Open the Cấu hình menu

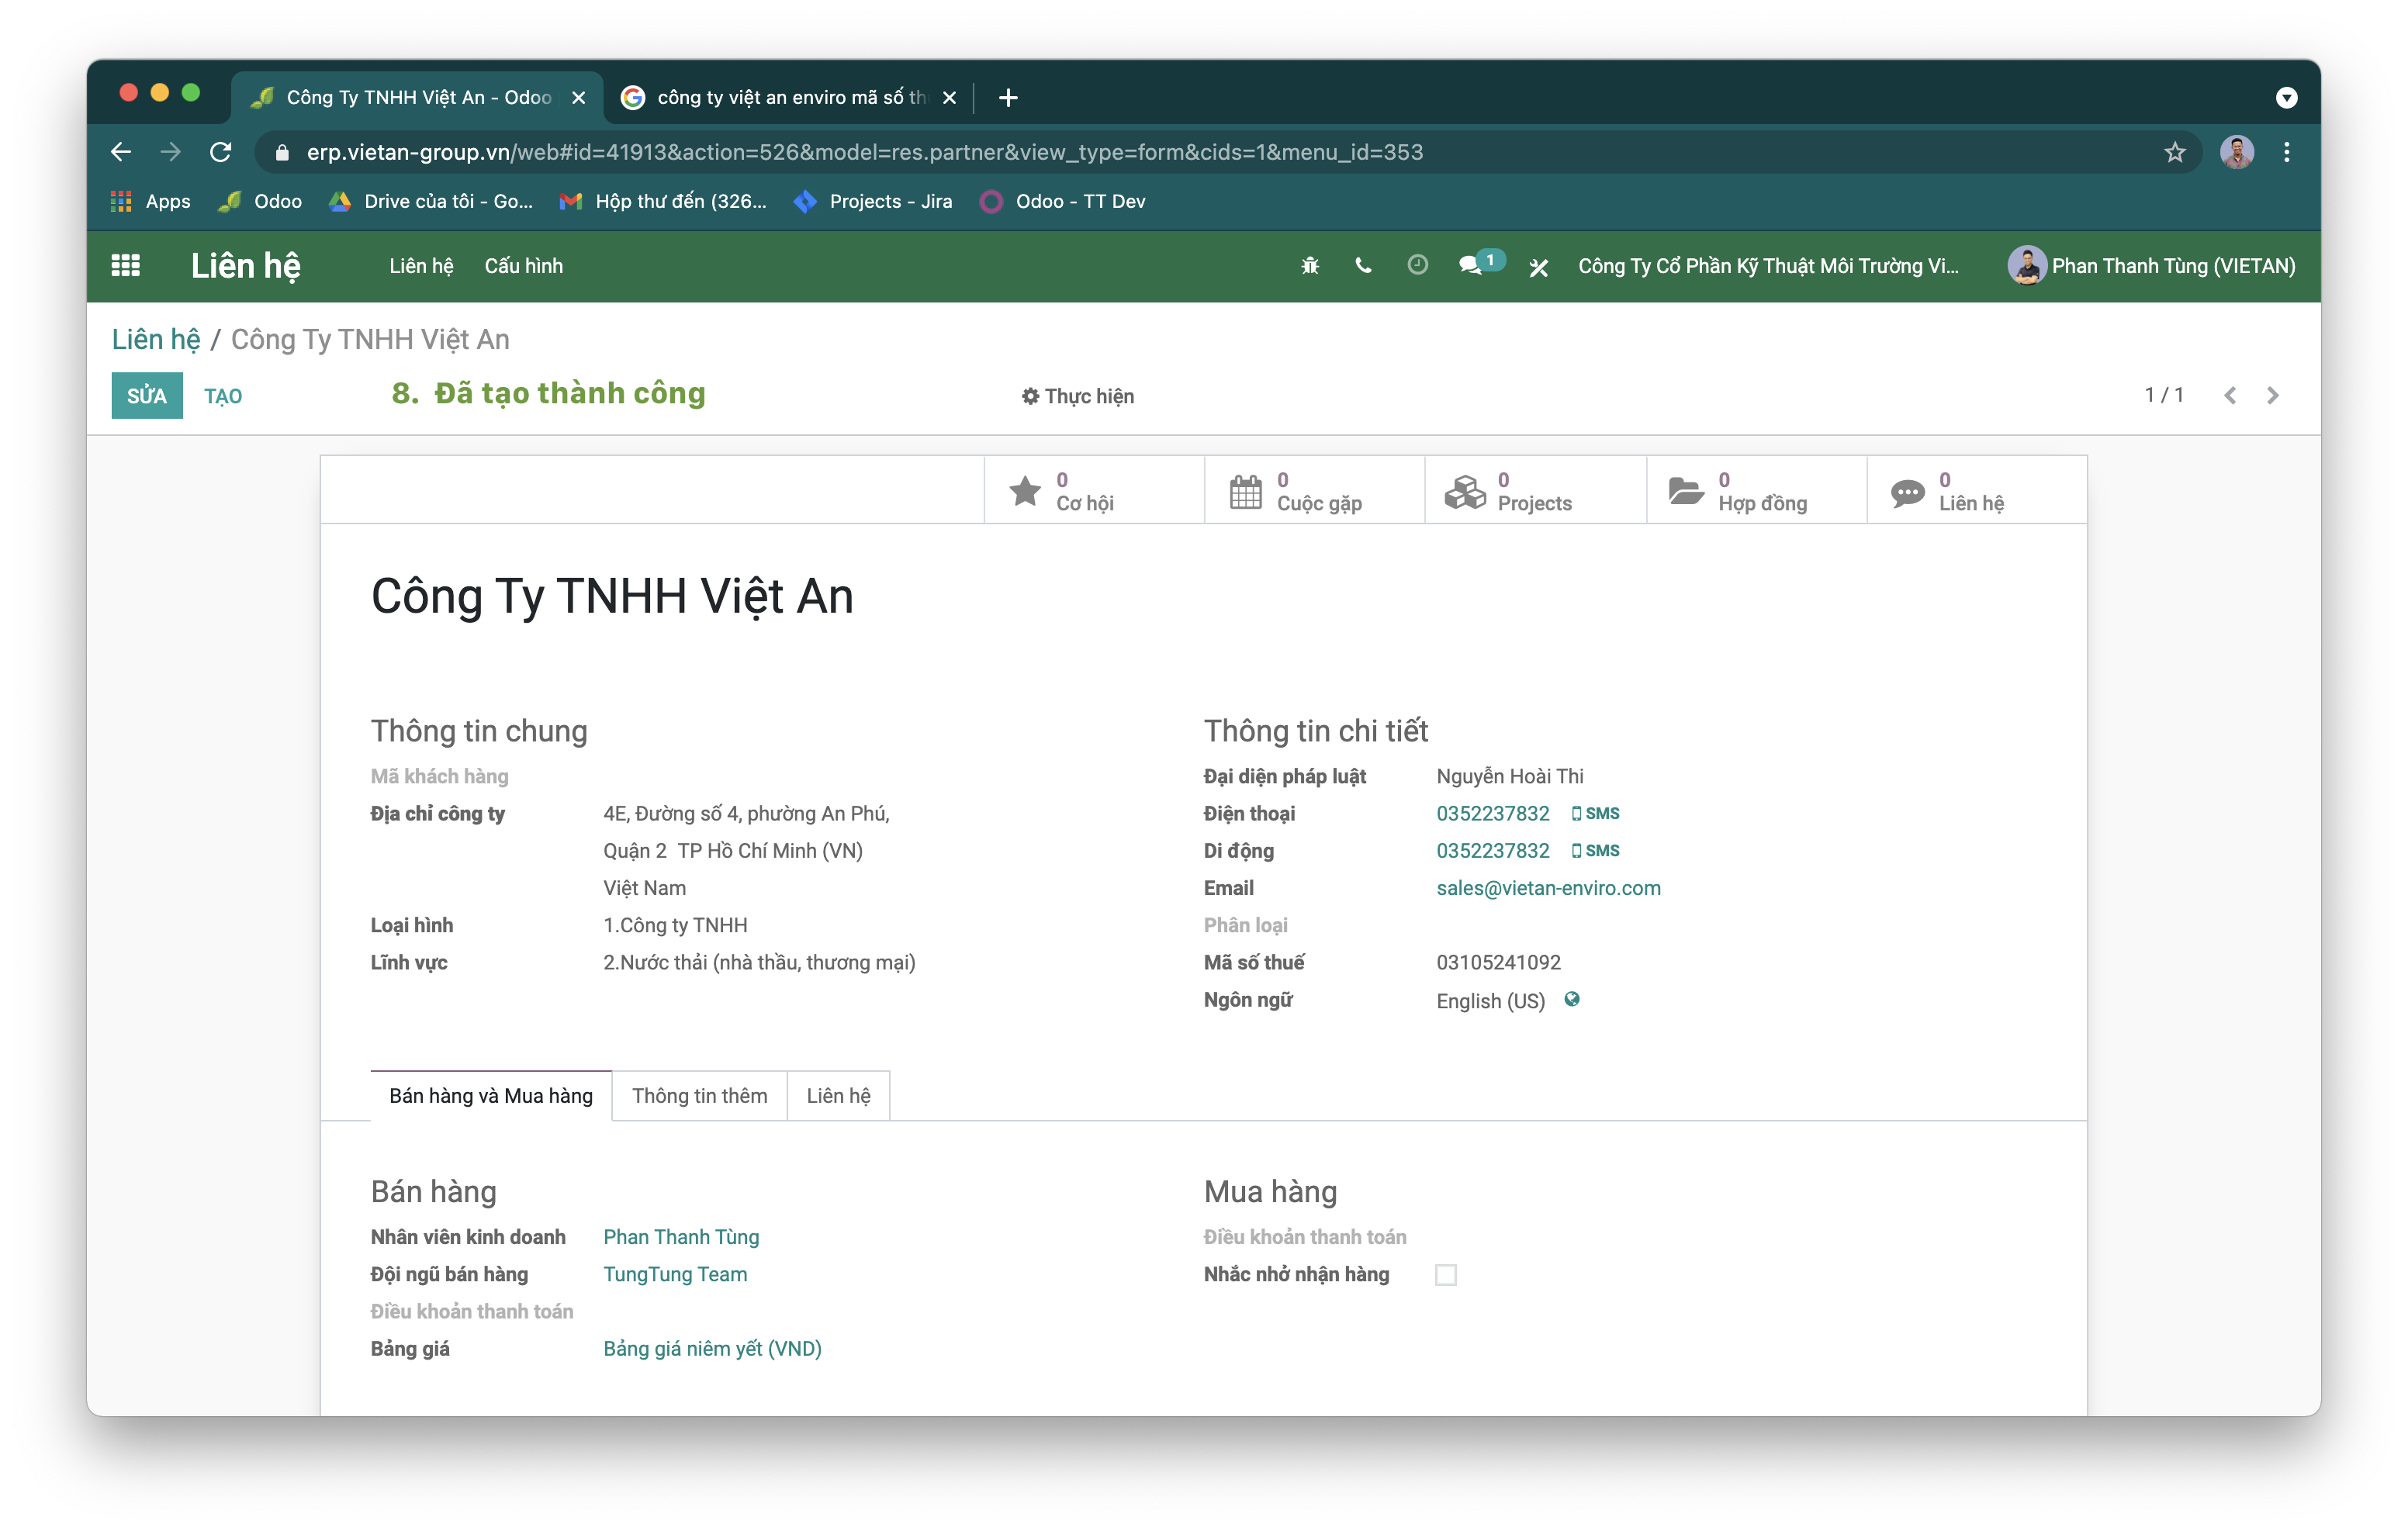(523, 266)
